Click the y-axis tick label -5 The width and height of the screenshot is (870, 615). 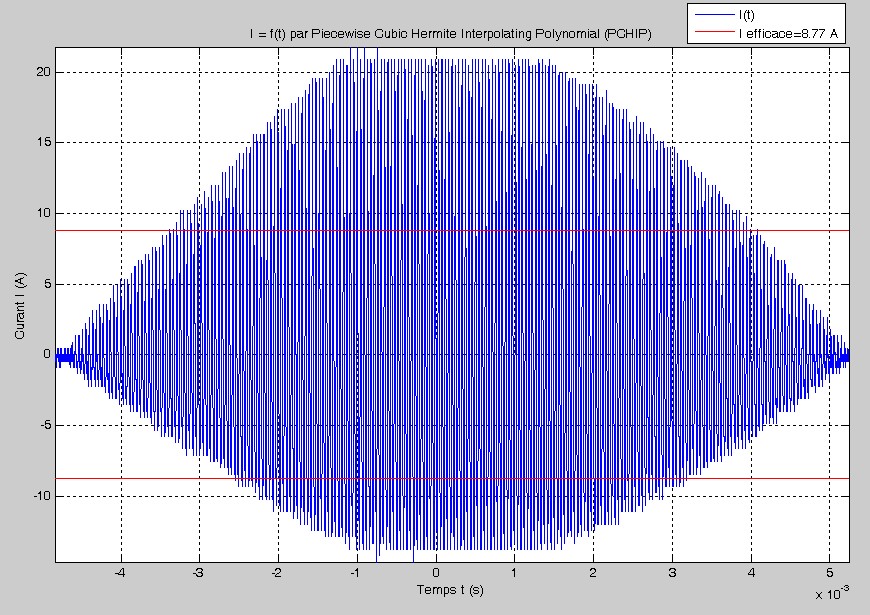(42, 425)
